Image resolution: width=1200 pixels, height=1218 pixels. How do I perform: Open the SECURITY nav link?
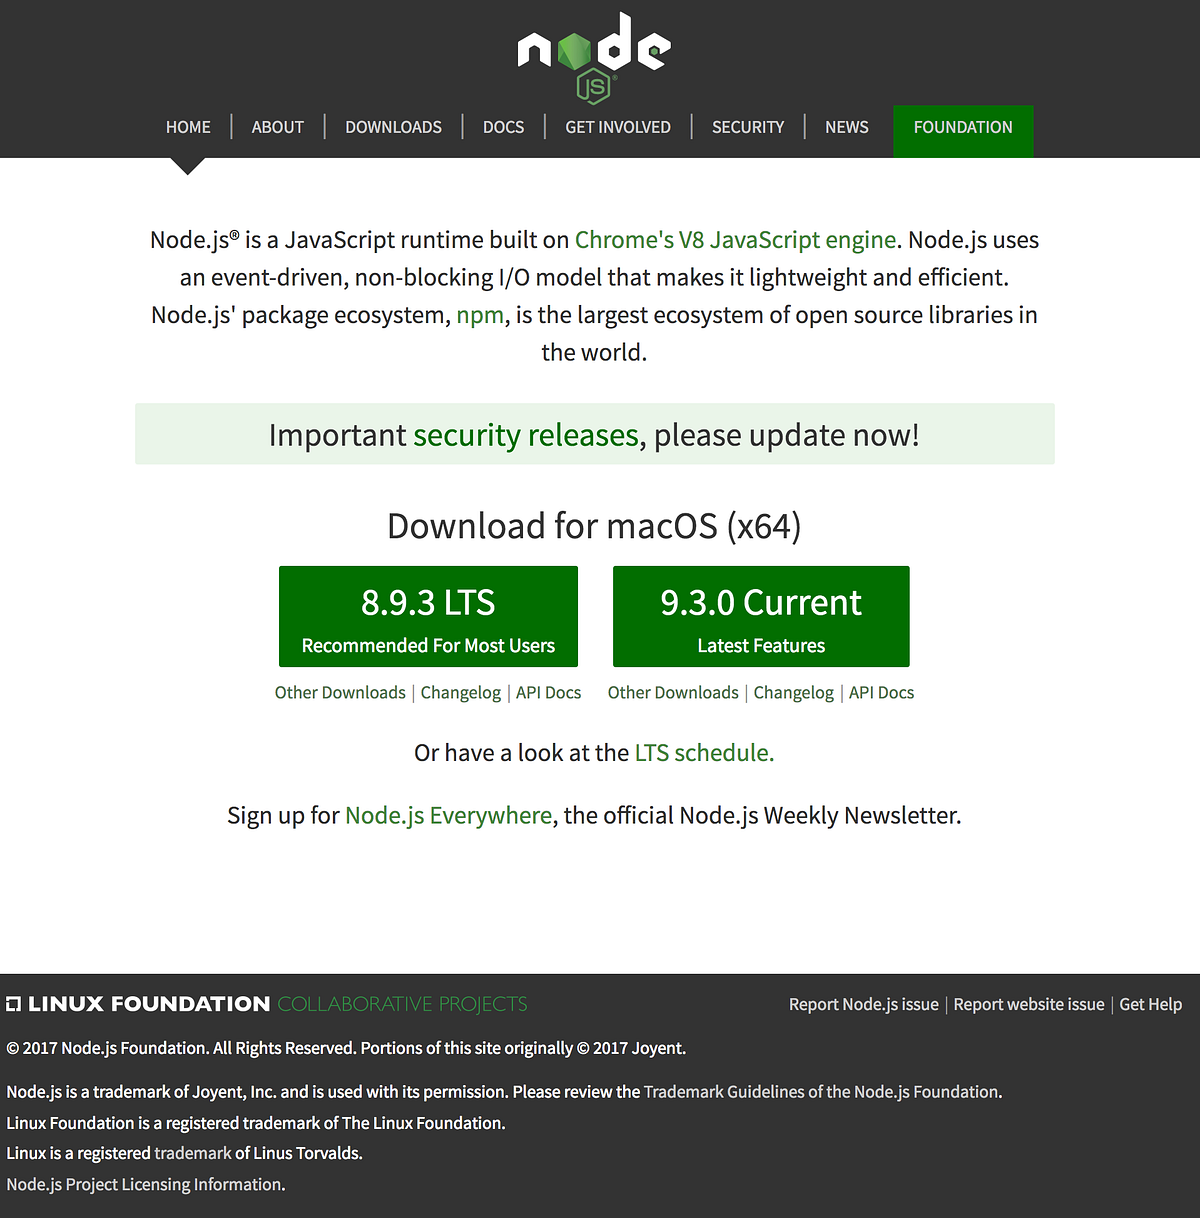(x=747, y=127)
